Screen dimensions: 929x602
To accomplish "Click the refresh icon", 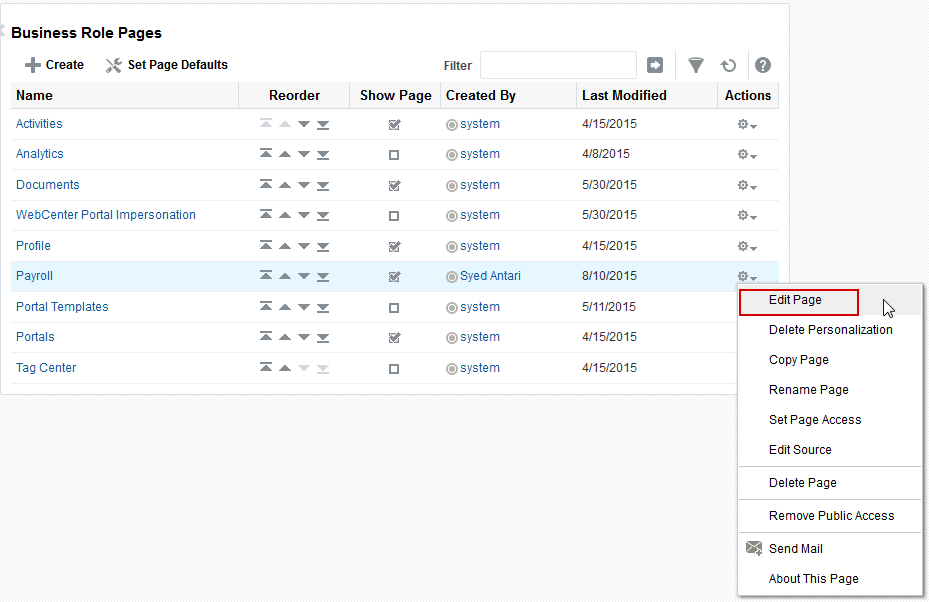I will point(729,65).
